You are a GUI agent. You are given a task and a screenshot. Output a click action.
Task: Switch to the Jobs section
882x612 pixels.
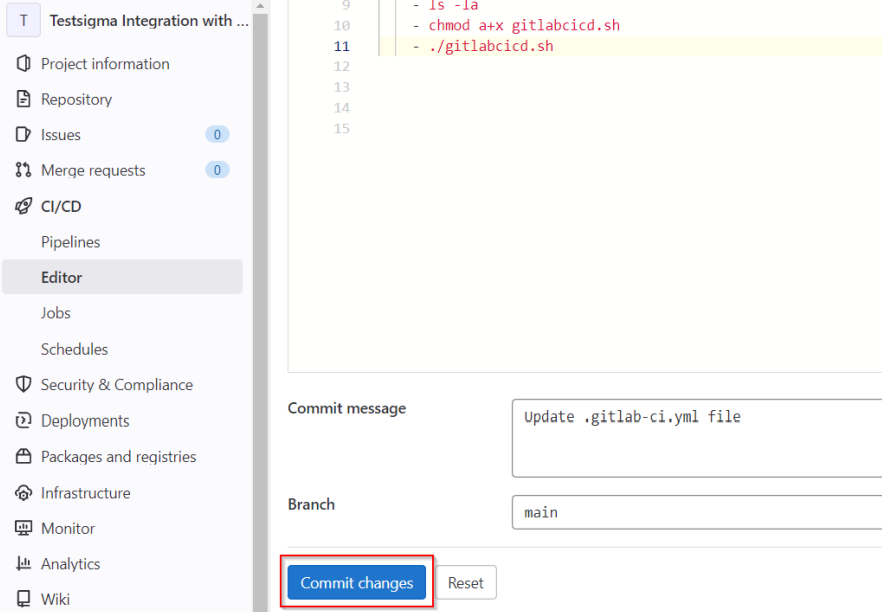pos(56,312)
